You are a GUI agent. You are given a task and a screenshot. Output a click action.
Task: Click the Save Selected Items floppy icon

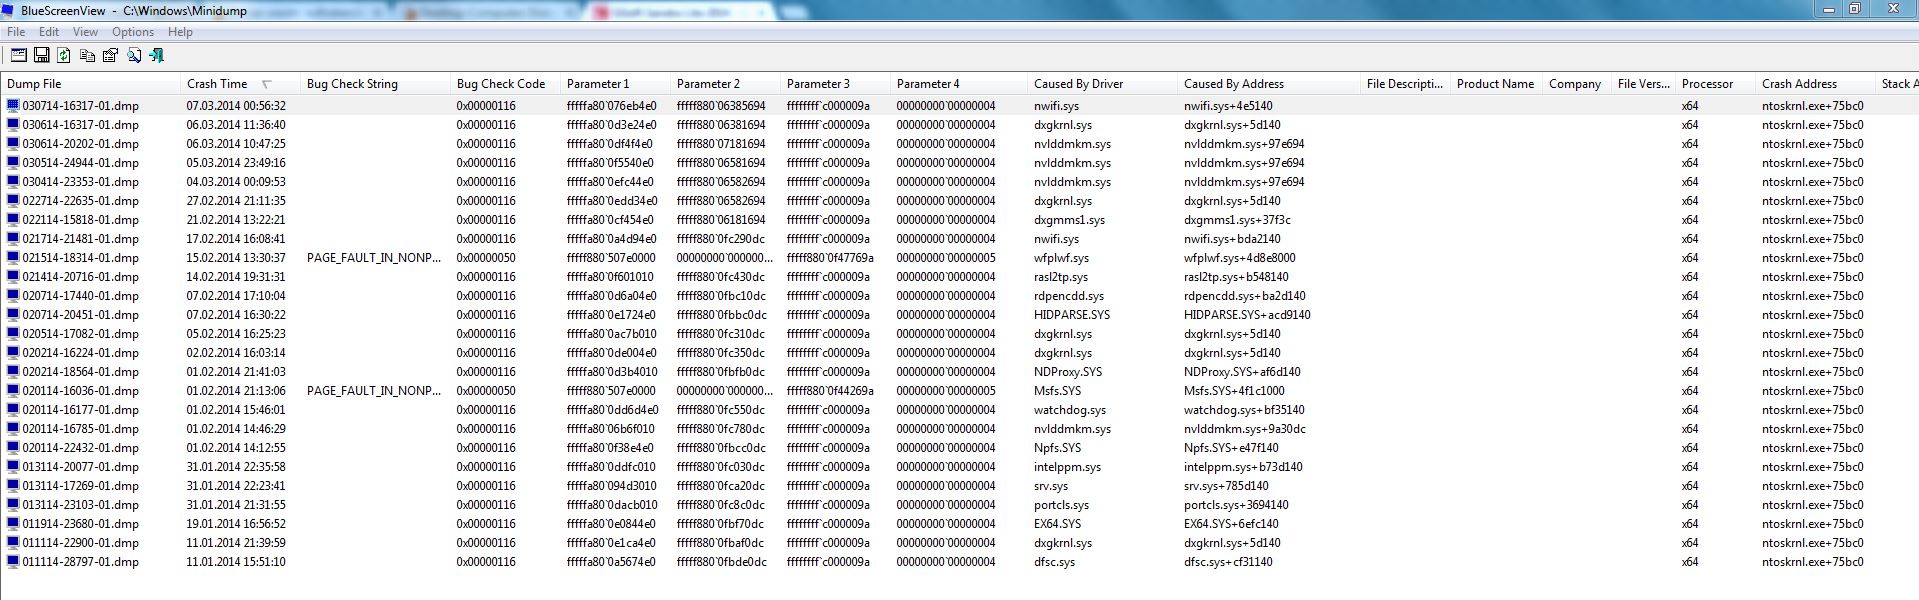[x=41, y=56]
